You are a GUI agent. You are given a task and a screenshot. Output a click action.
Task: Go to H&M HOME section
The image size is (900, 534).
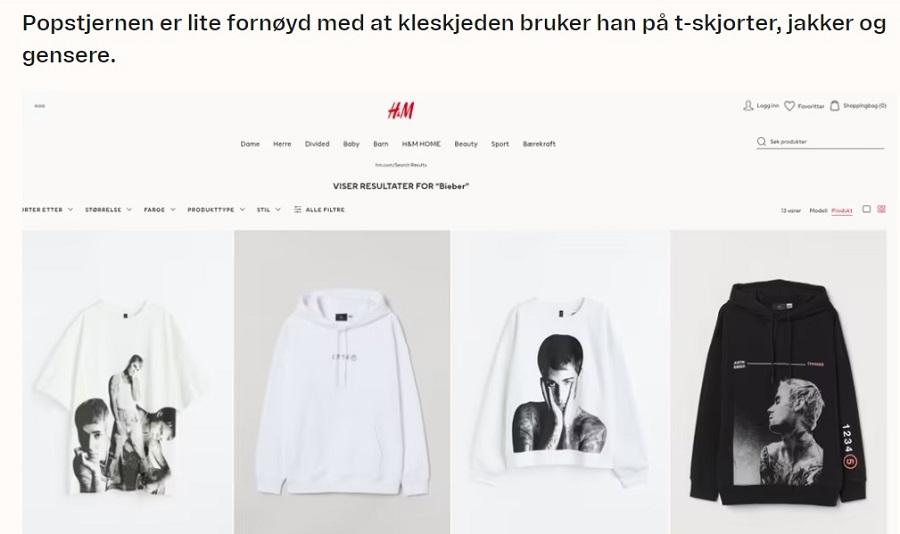pos(421,144)
